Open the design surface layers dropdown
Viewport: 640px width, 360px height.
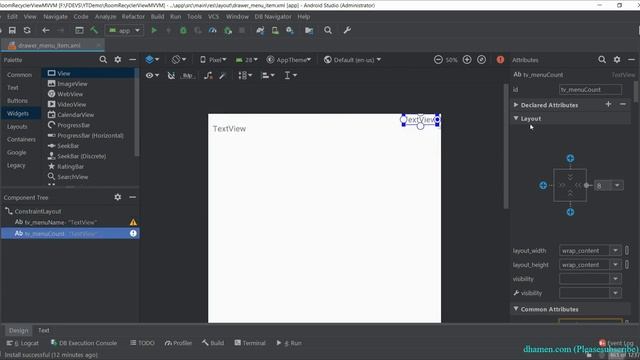[152, 60]
